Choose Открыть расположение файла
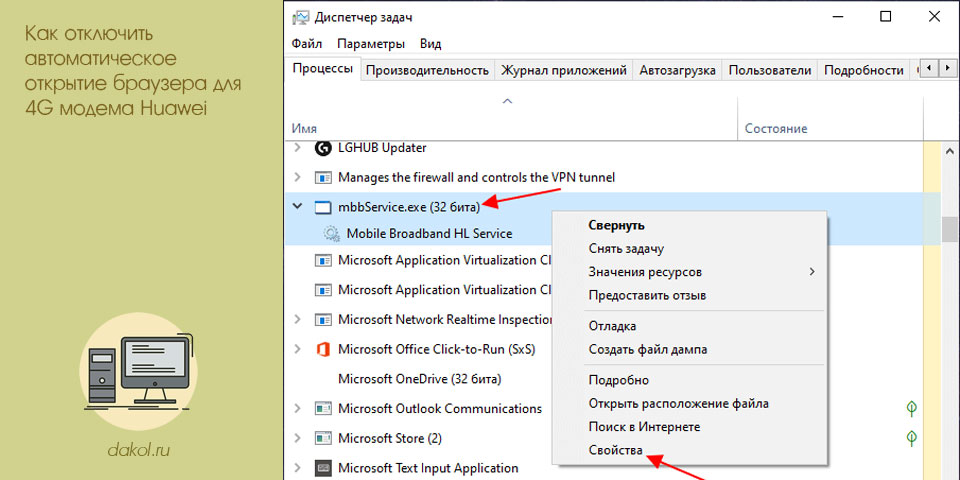The image size is (960, 480). click(689, 403)
